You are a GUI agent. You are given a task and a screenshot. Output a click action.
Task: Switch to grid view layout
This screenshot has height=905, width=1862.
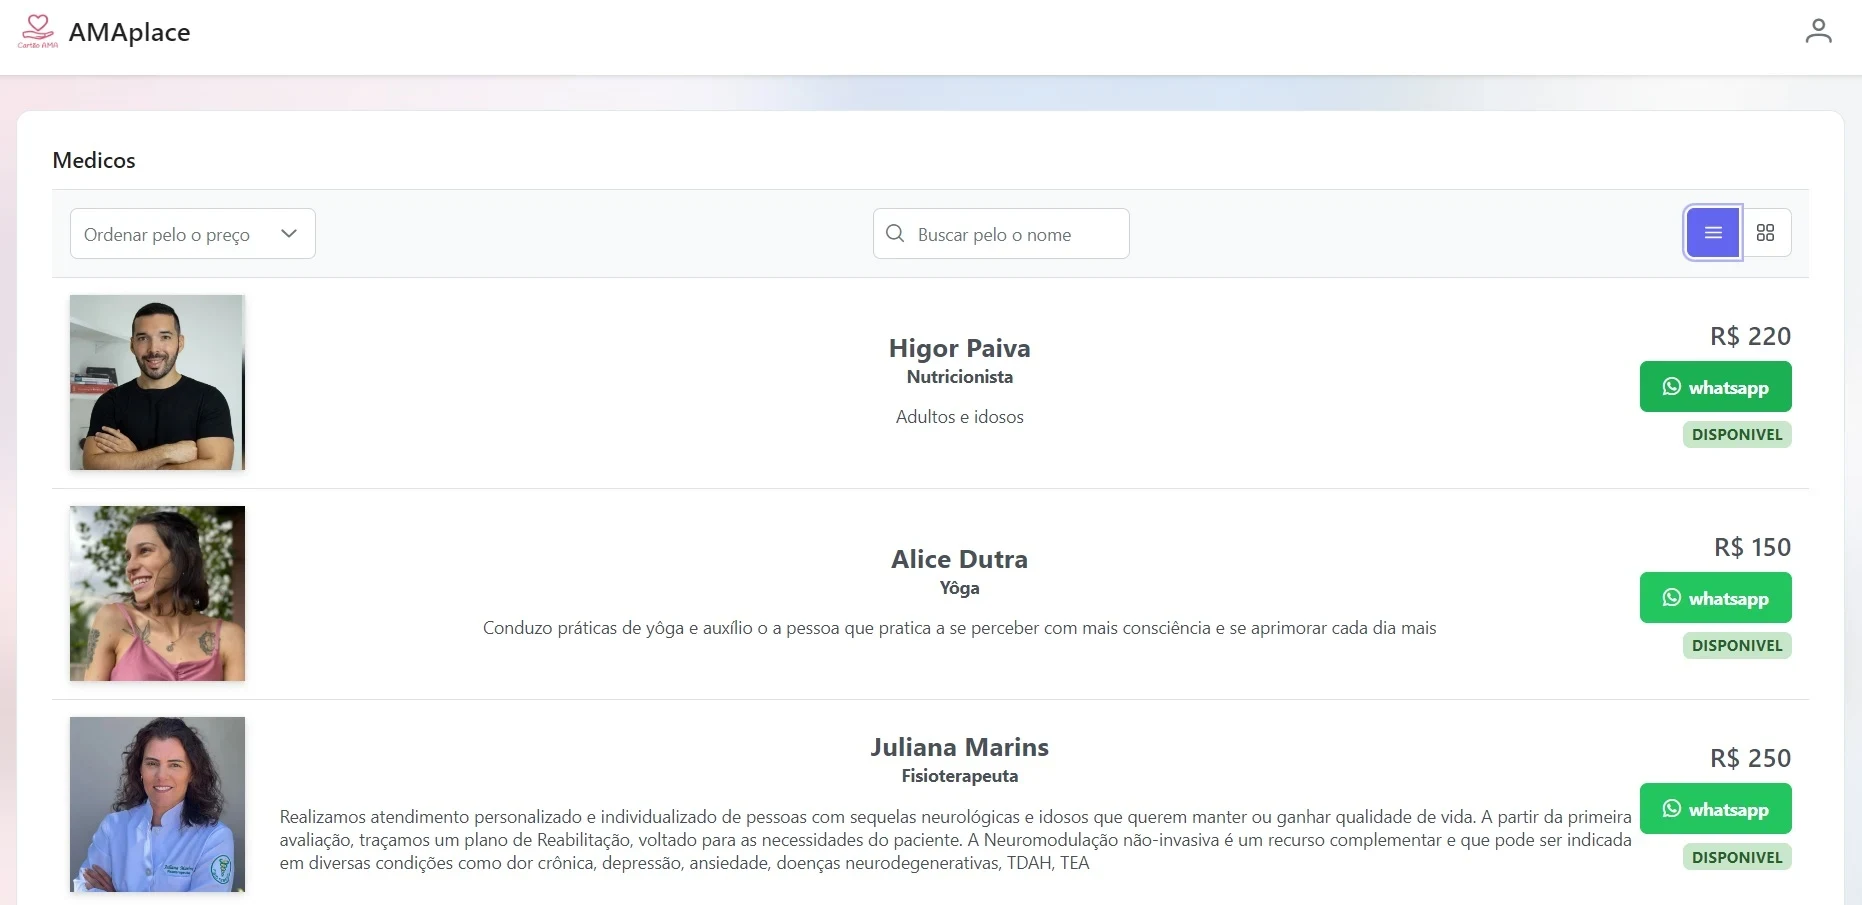[1766, 233]
